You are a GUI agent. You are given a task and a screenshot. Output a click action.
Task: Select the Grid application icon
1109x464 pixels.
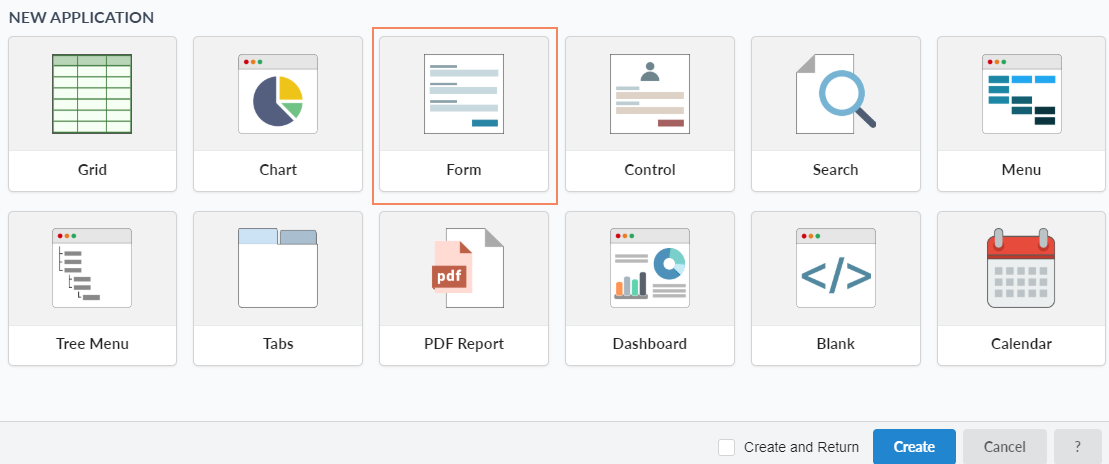click(92, 94)
